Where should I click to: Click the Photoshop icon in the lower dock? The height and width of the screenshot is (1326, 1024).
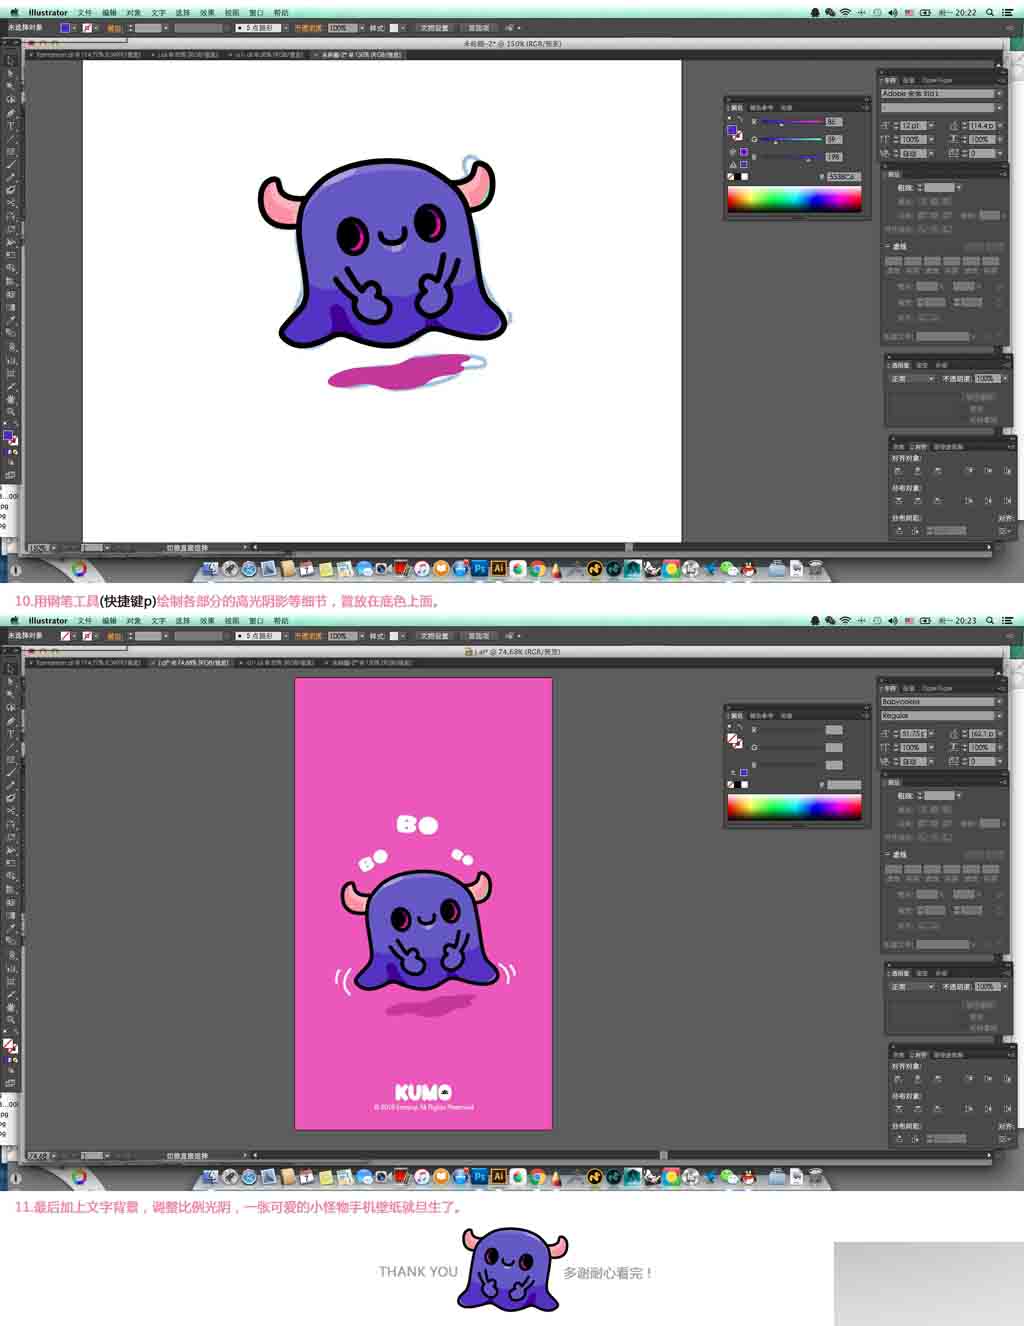[x=480, y=1176]
